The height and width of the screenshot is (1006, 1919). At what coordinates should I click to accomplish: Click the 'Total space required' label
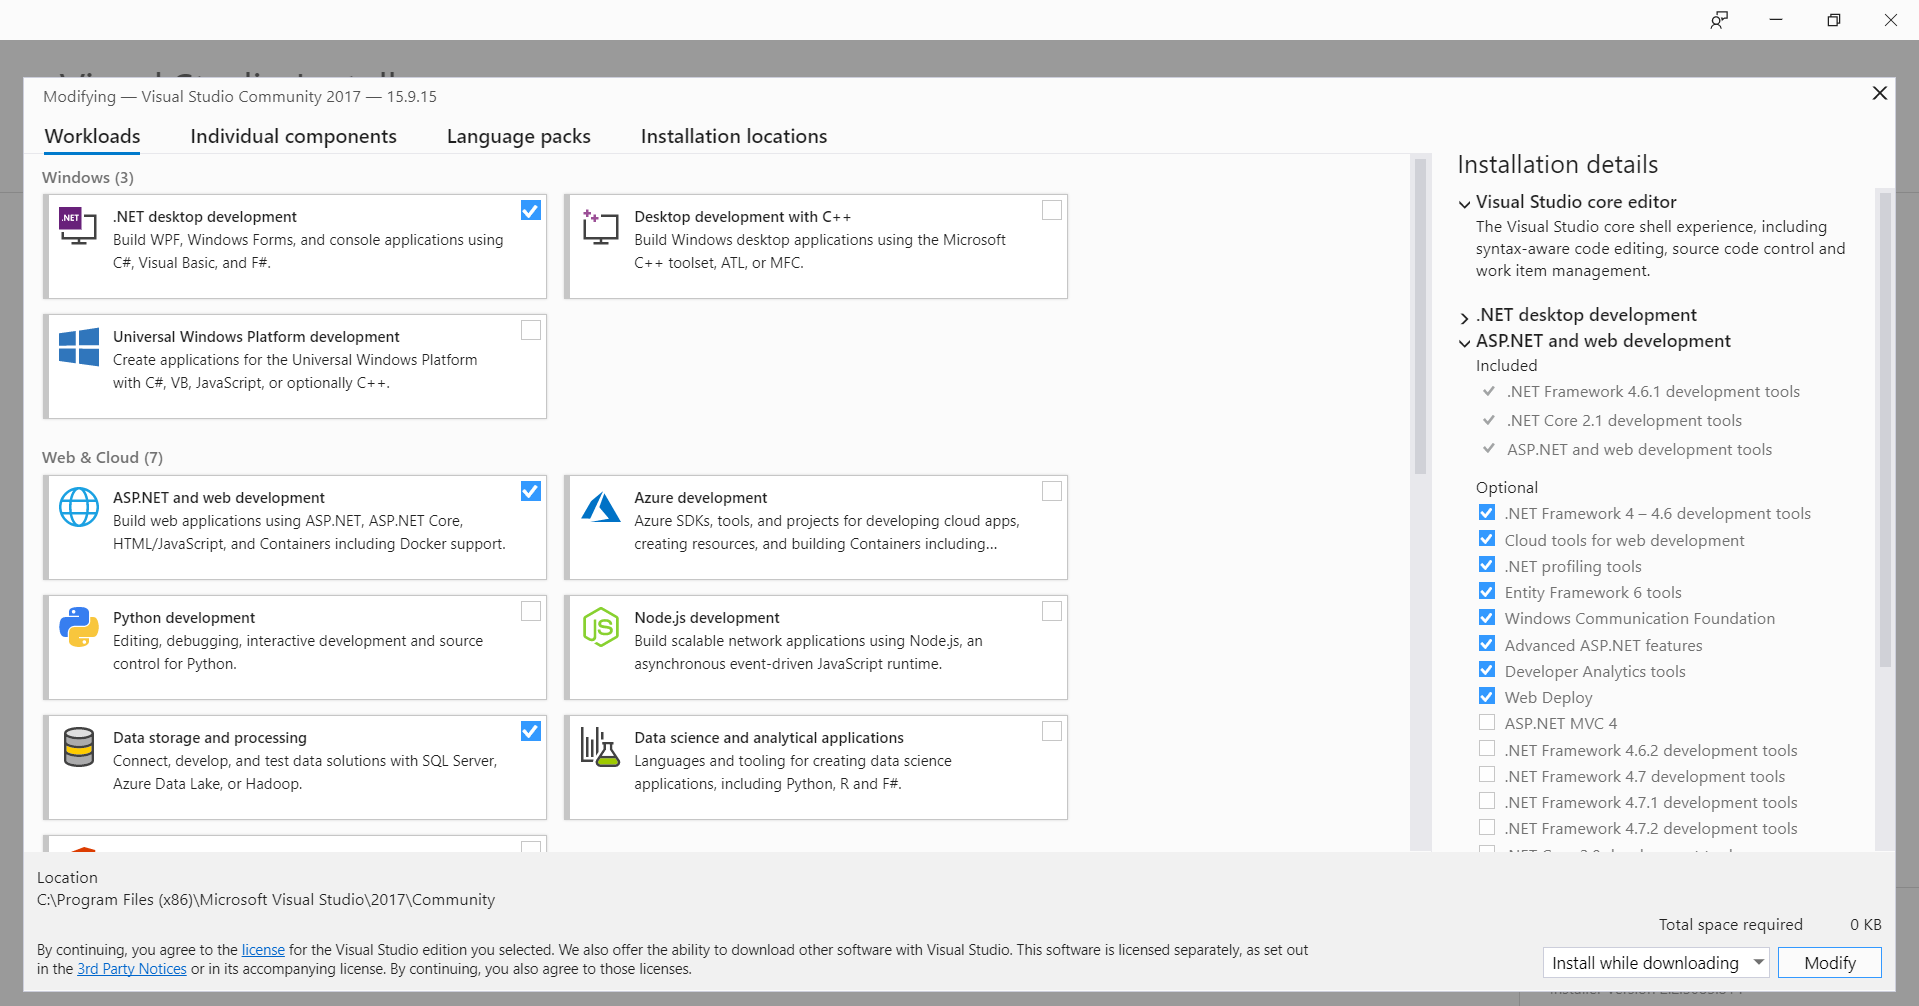(1730, 925)
